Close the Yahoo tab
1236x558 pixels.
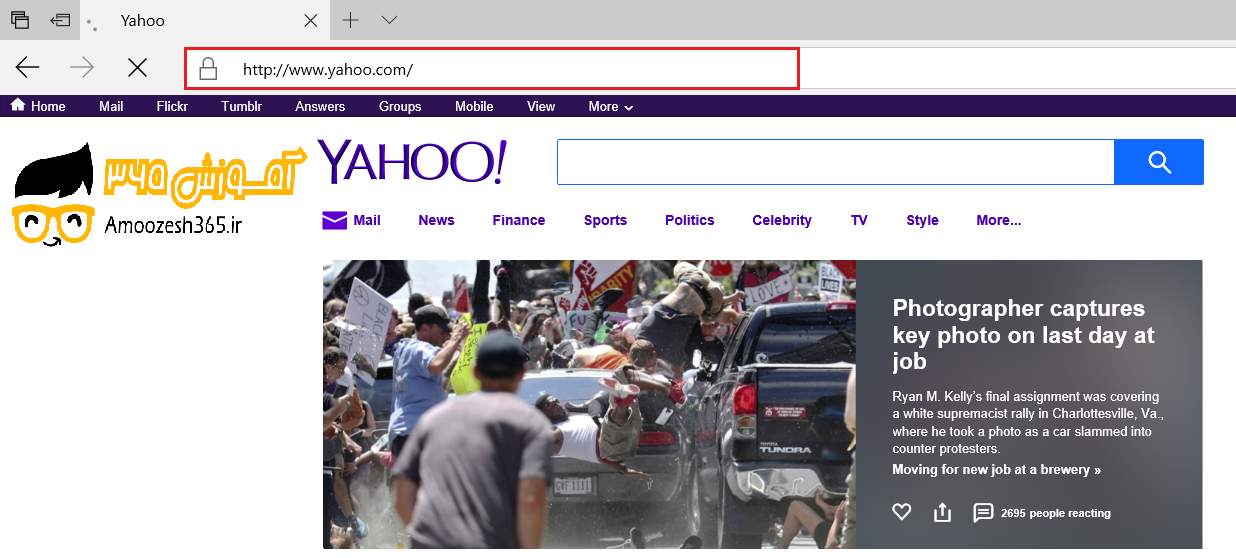tap(311, 20)
